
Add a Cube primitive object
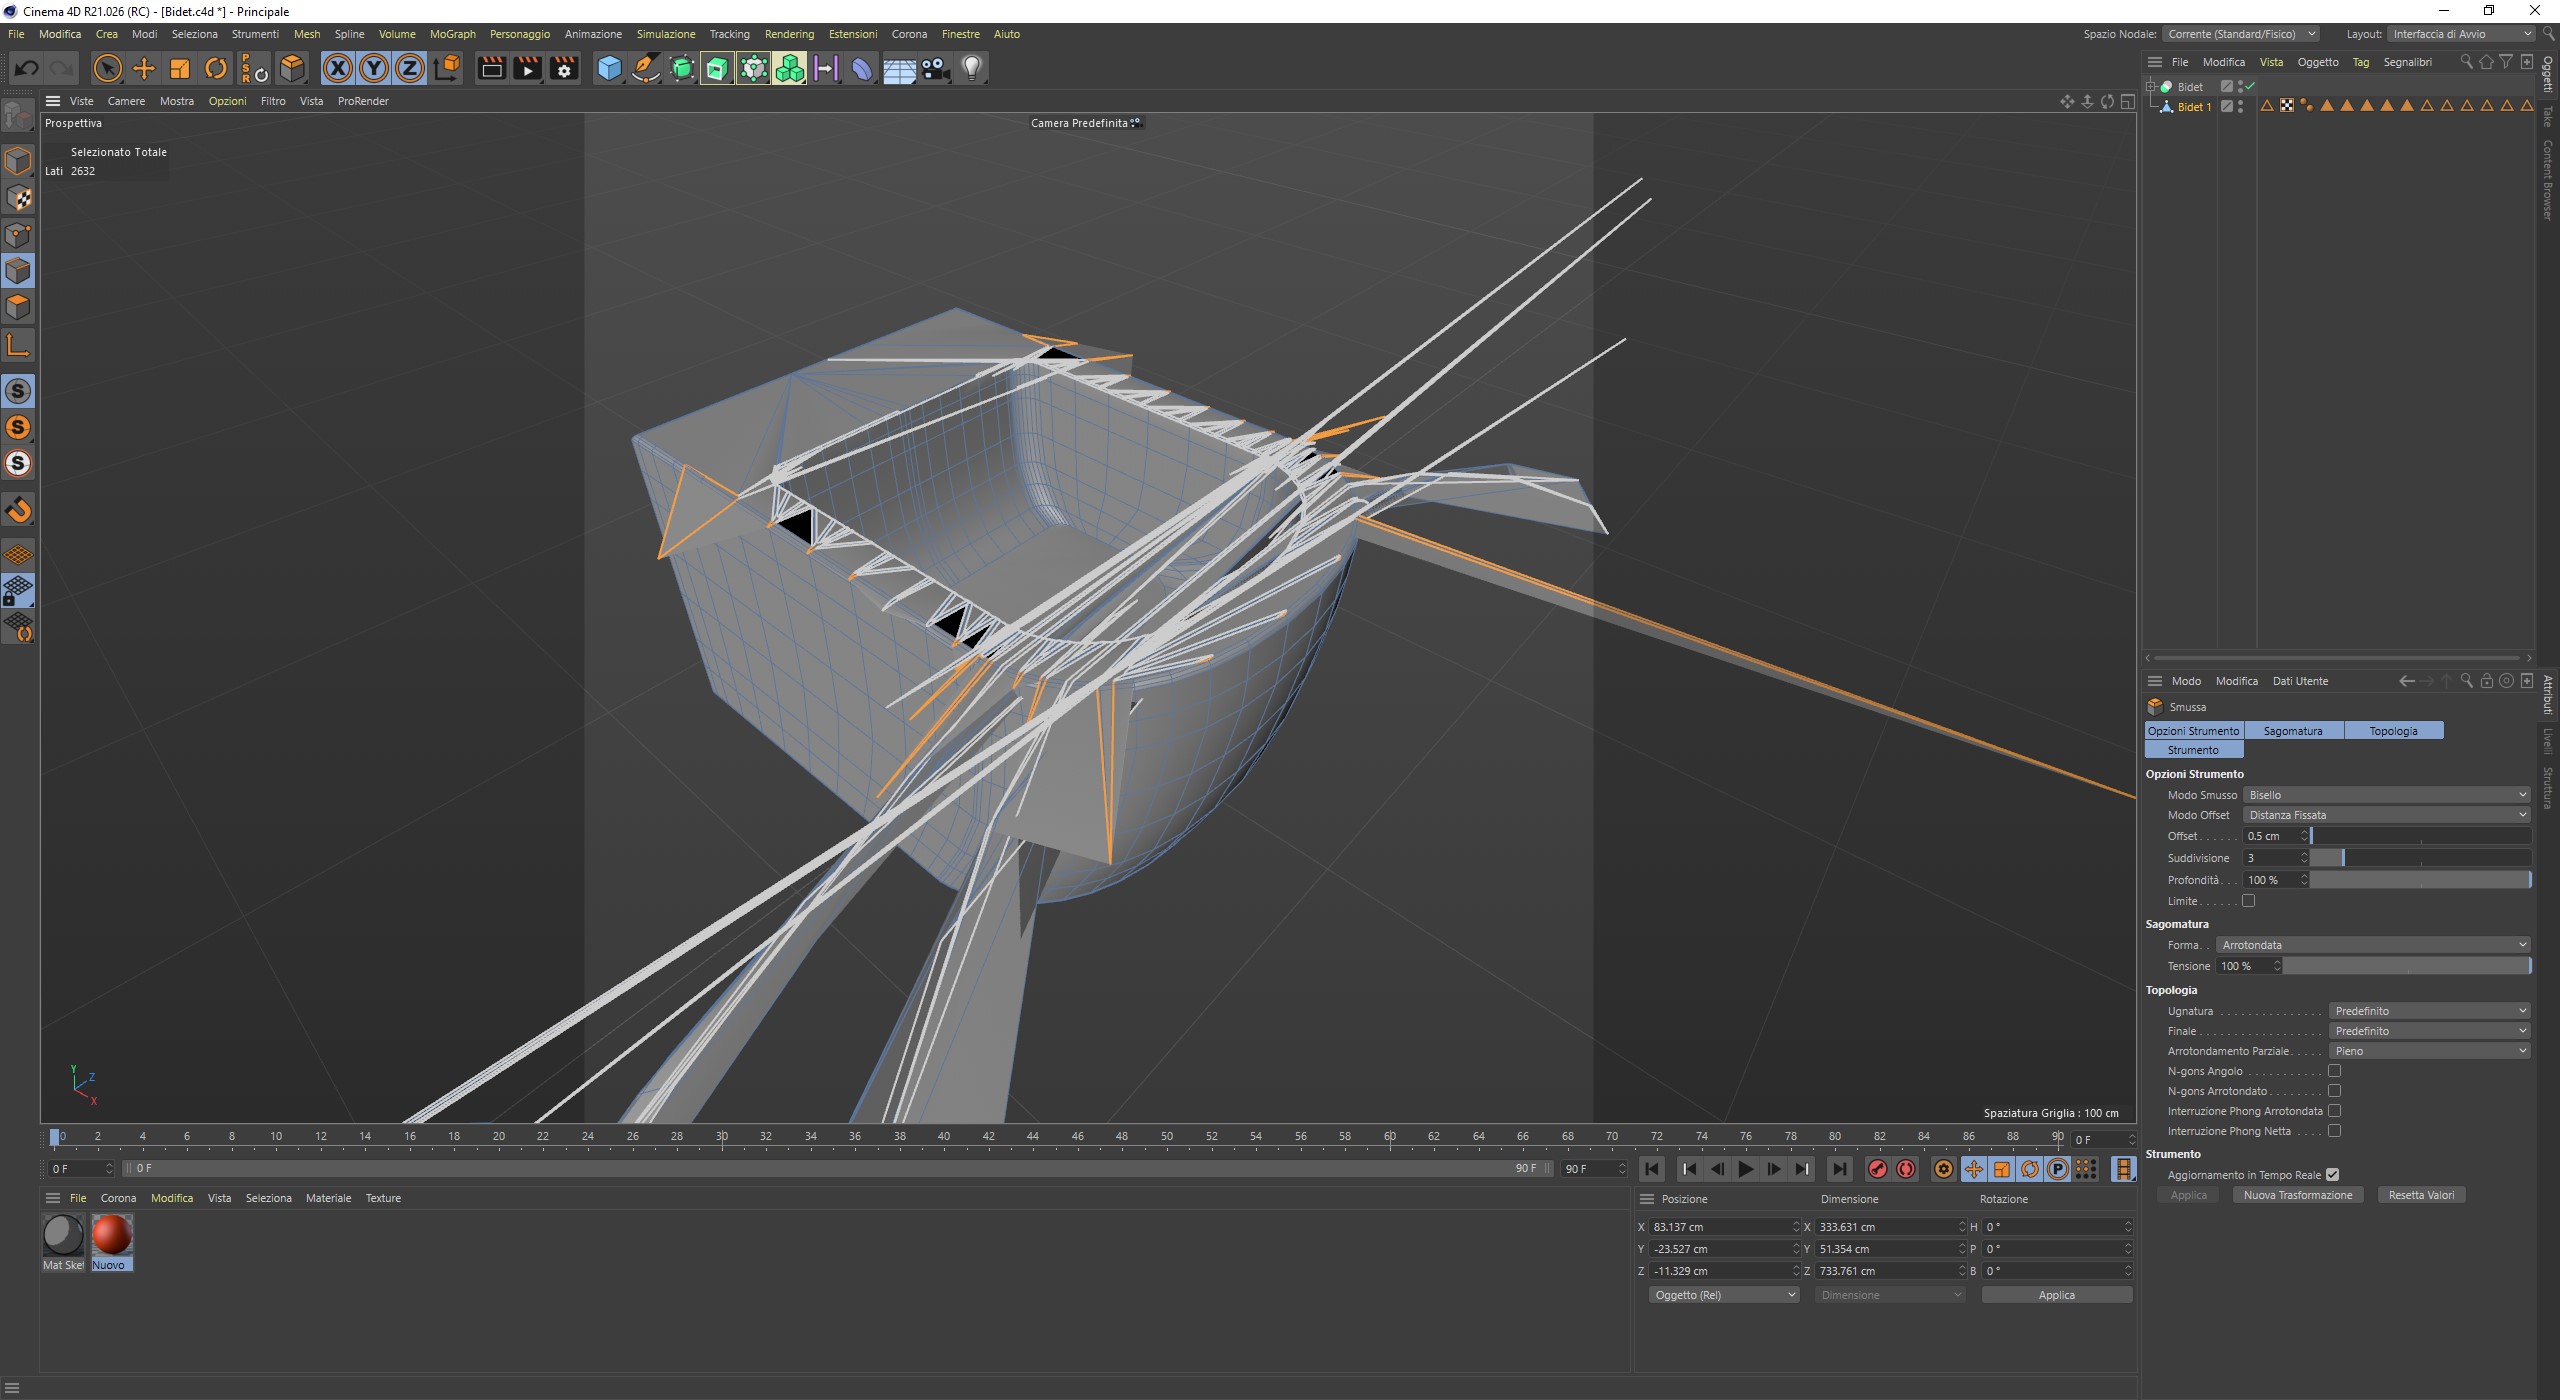click(609, 68)
